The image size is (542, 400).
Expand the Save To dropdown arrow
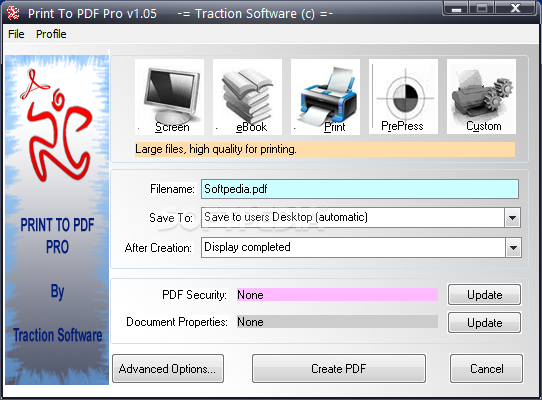point(513,218)
